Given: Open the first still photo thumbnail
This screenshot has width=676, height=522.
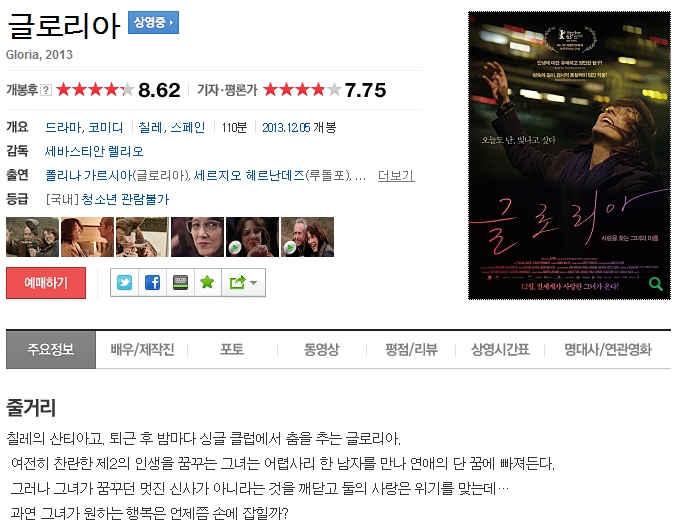Looking at the screenshot, I should [x=32, y=237].
